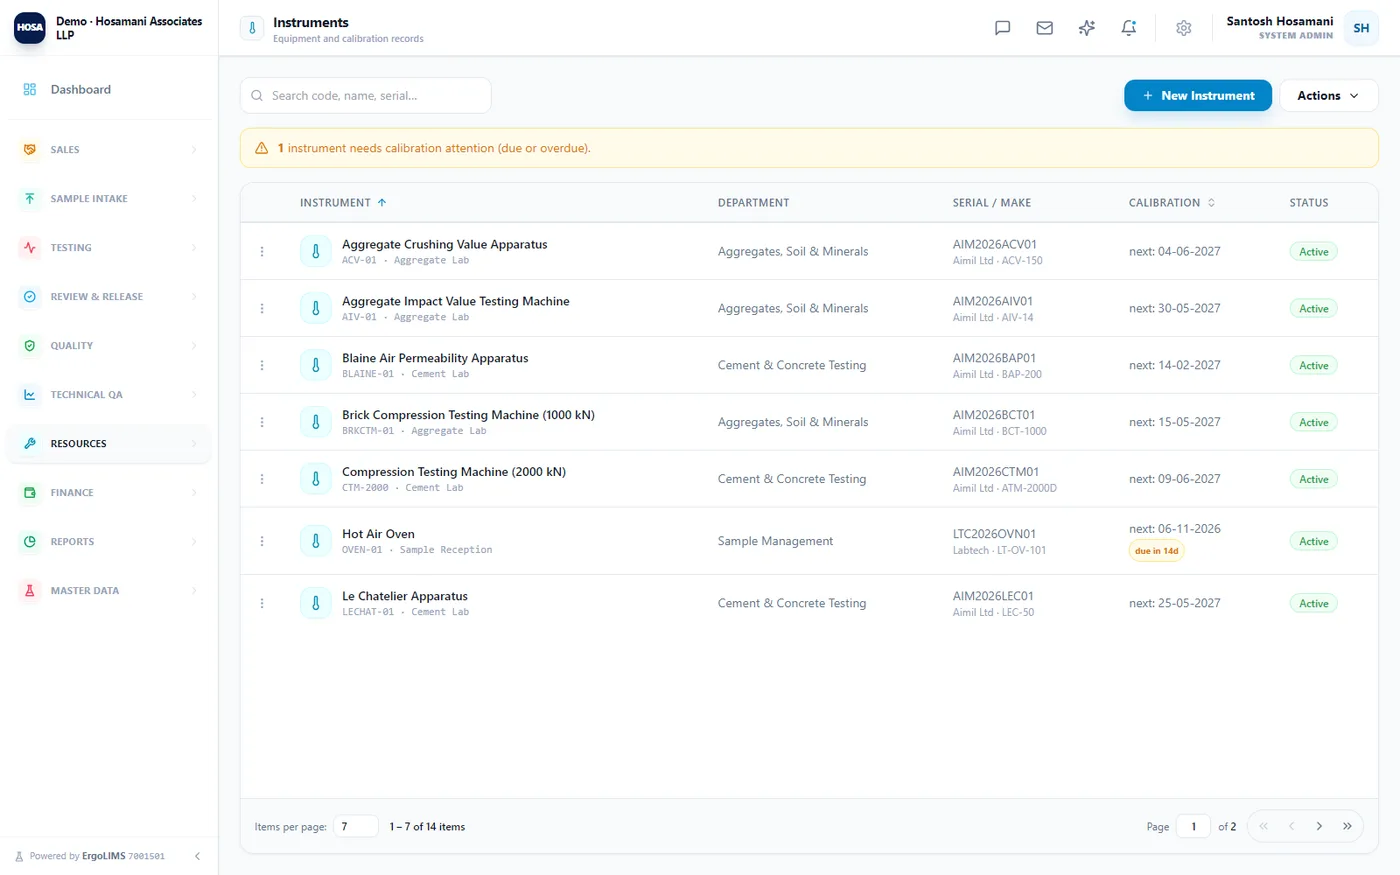This screenshot has width=1400, height=875.
Task: Open row menu for Aggregate Impact Value Testing Machine
Action: click(x=262, y=308)
